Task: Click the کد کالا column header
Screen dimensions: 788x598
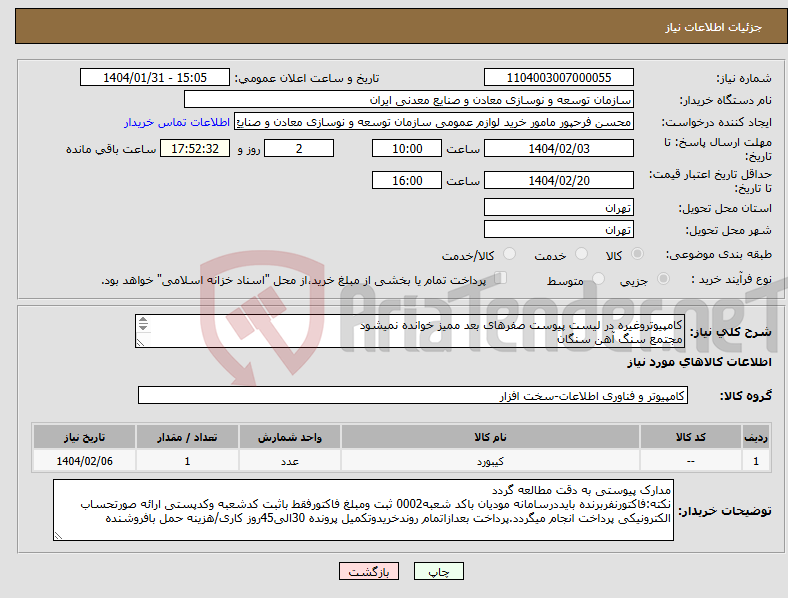Action: click(x=691, y=437)
